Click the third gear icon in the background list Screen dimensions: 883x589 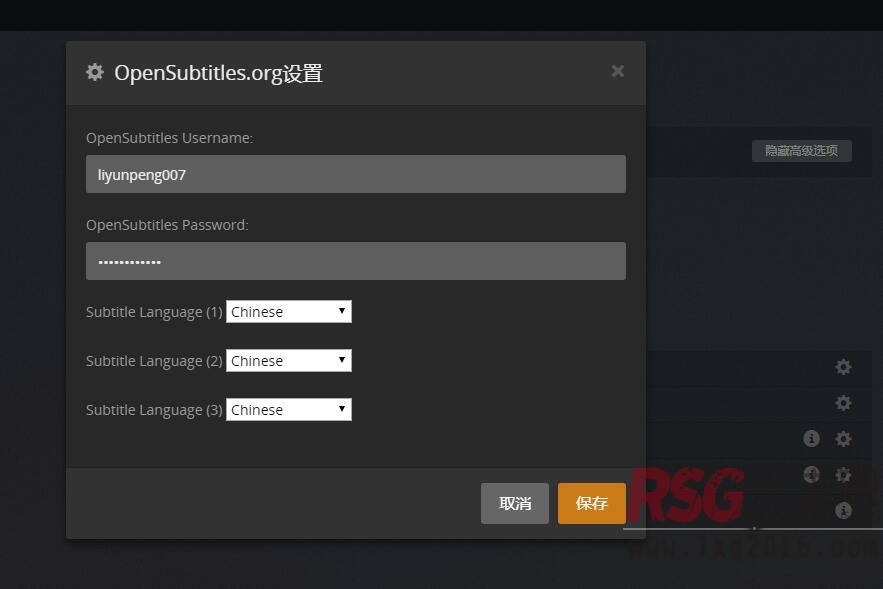(843, 439)
